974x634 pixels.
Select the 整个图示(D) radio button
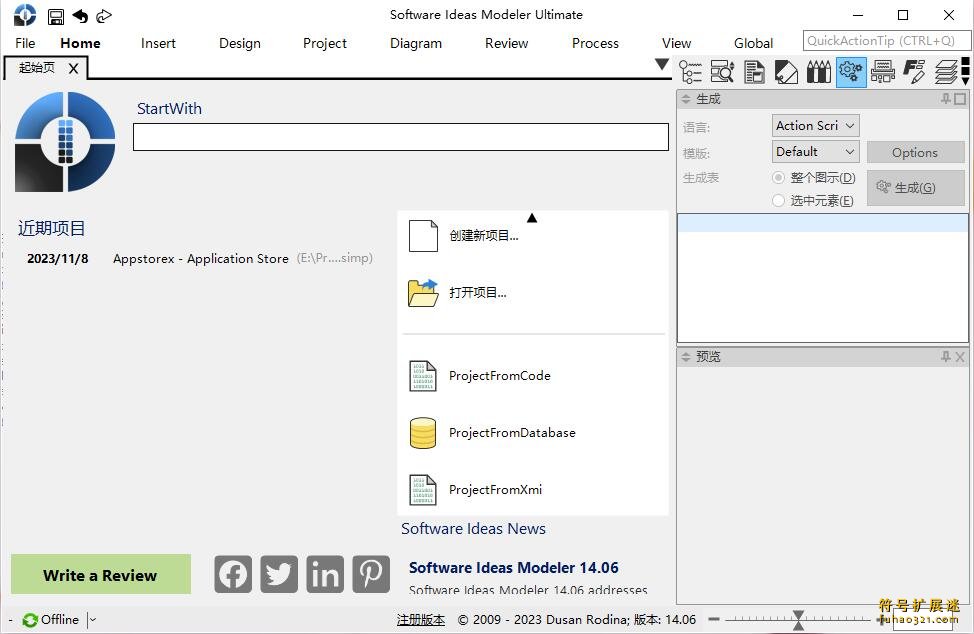point(779,177)
